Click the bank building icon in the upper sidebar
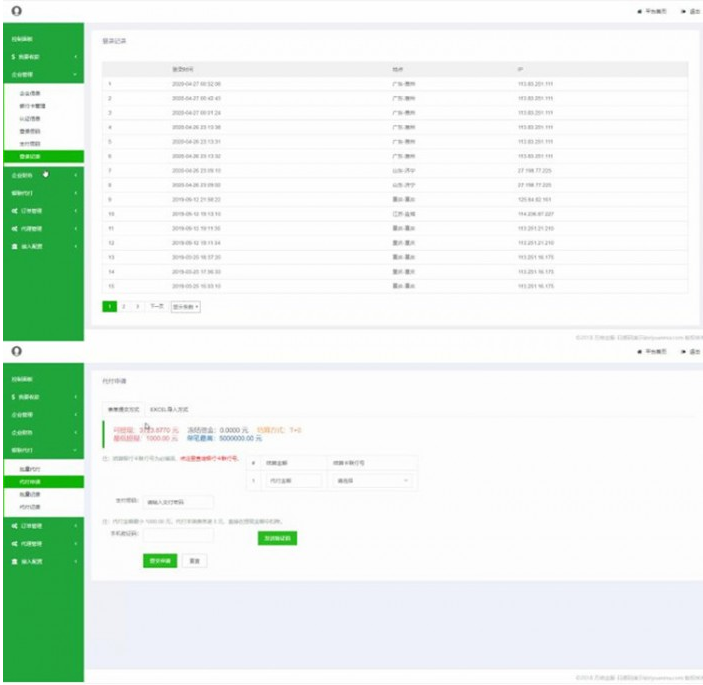The image size is (703, 685). [x=14, y=247]
